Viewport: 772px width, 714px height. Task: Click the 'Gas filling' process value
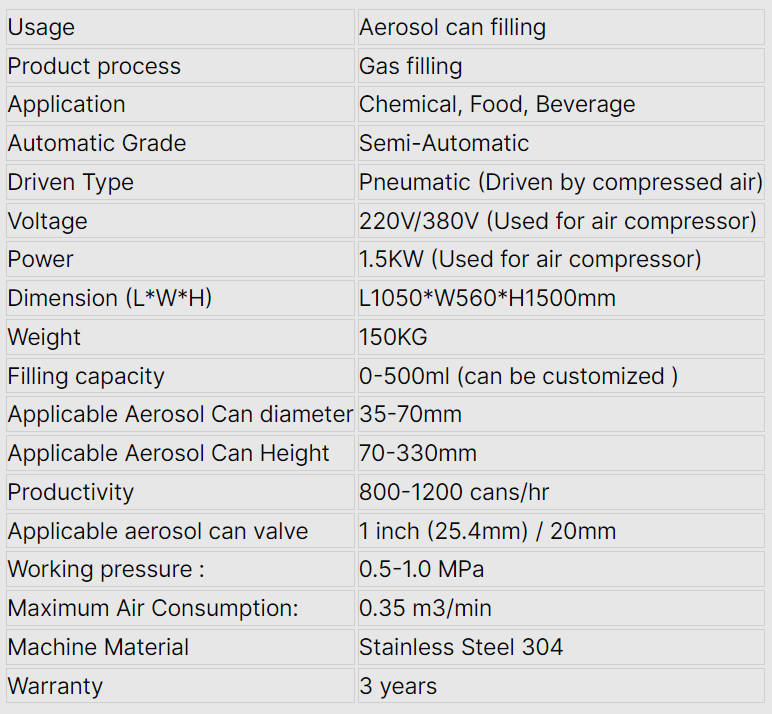click(410, 66)
